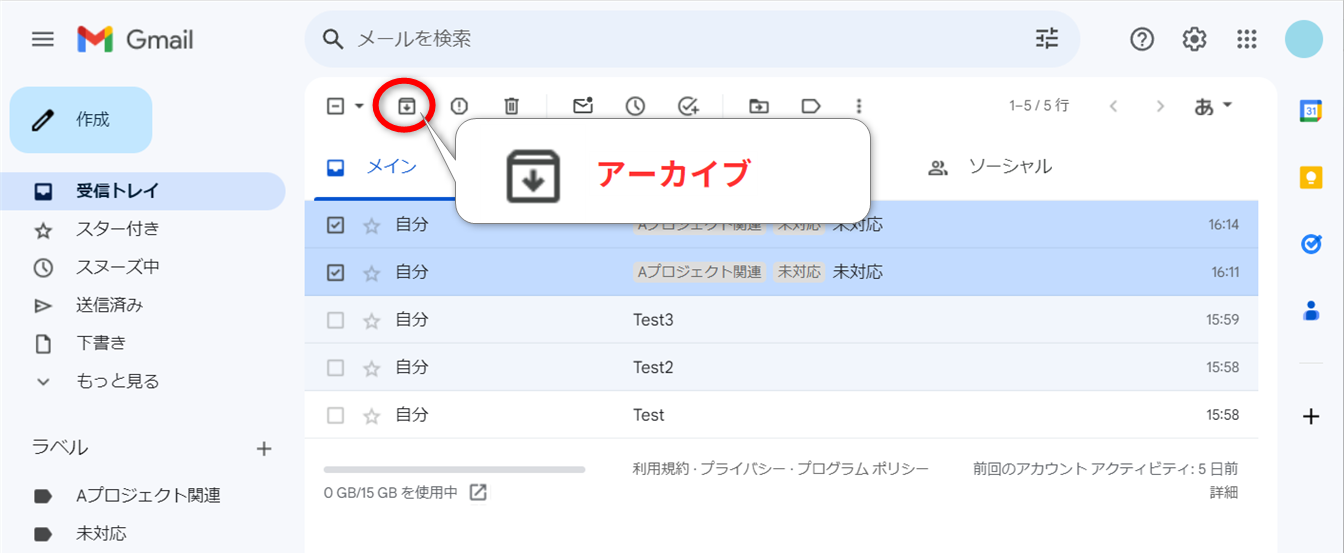Star the Test2 email
1344x553 pixels.
pyautogui.click(x=372, y=368)
